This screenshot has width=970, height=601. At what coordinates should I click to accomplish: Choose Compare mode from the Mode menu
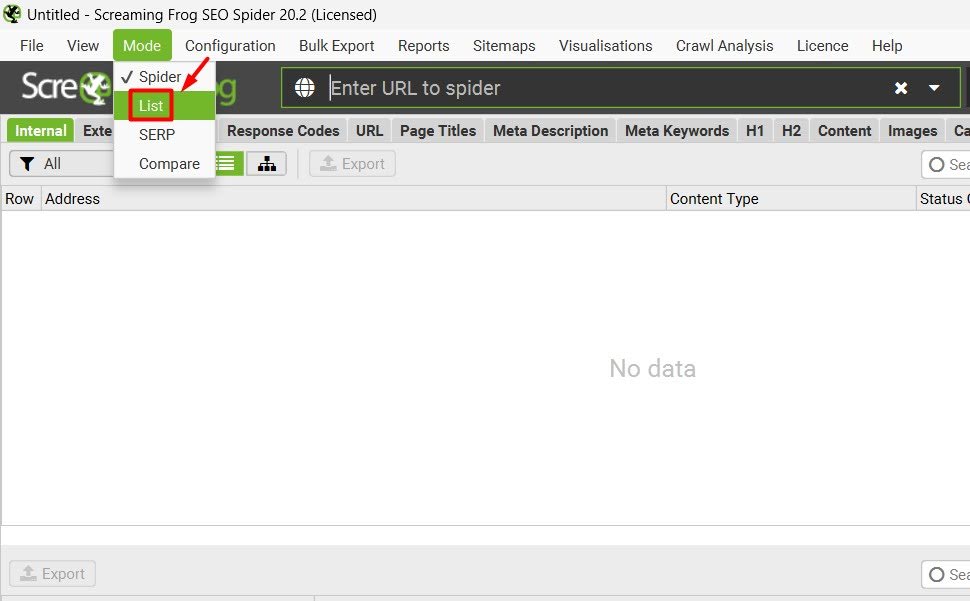164,164
